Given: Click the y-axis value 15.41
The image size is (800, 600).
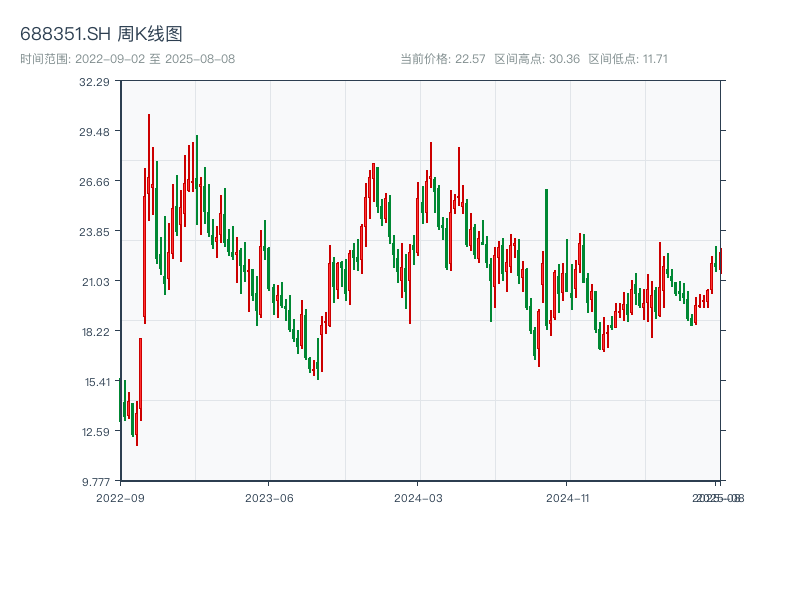Looking at the screenshot, I should point(97,382).
